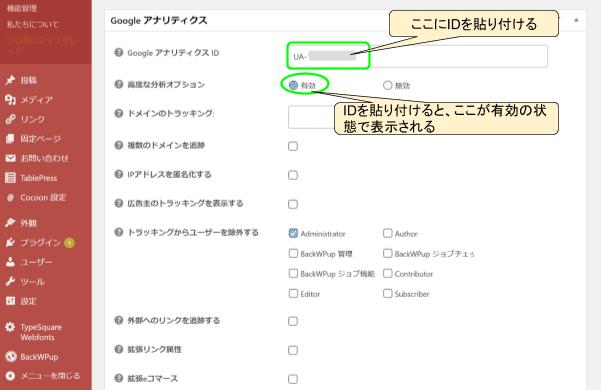Check the BackWPup ジョブ機能 checkbox
Screen dimensions: 601x390
tap(293, 273)
